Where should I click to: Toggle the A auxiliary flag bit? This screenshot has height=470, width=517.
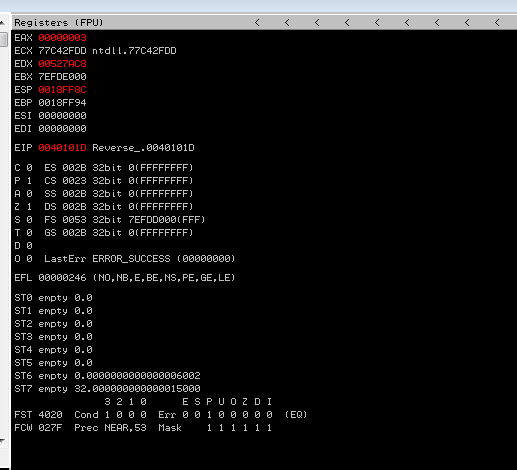click(29, 194)
